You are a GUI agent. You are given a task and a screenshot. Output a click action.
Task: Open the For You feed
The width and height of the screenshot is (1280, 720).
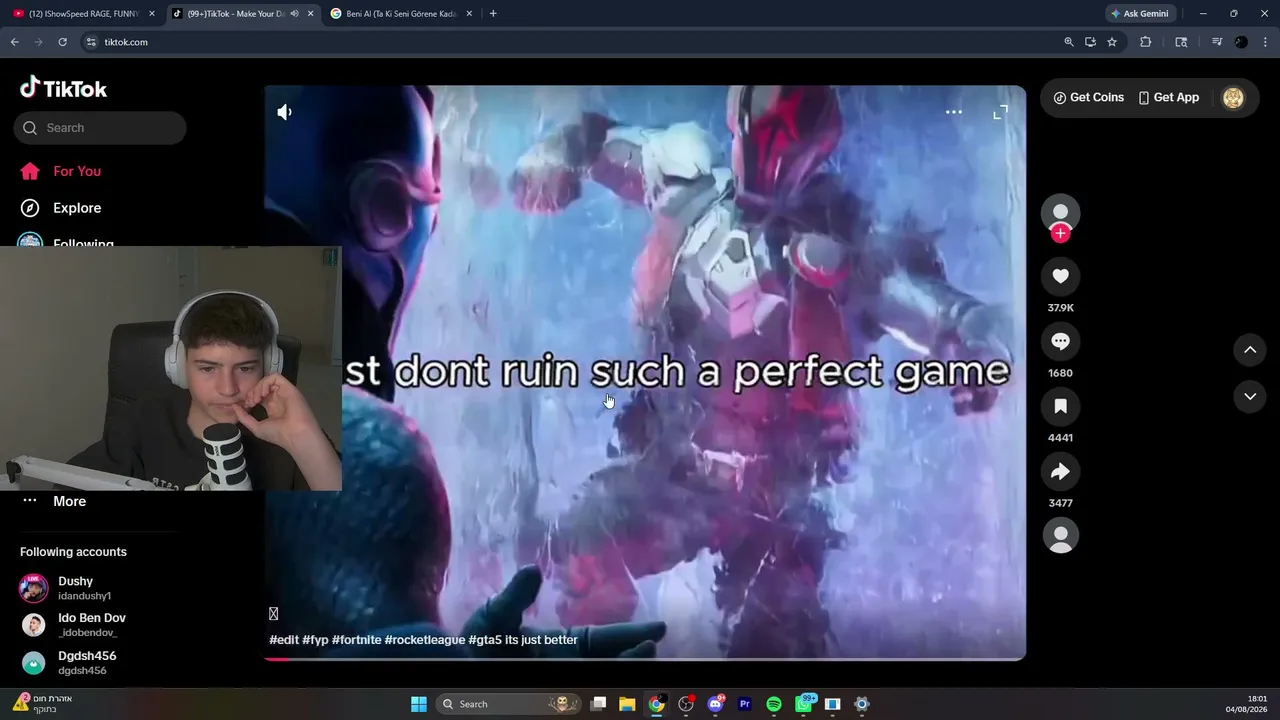[x=62, y=171]
